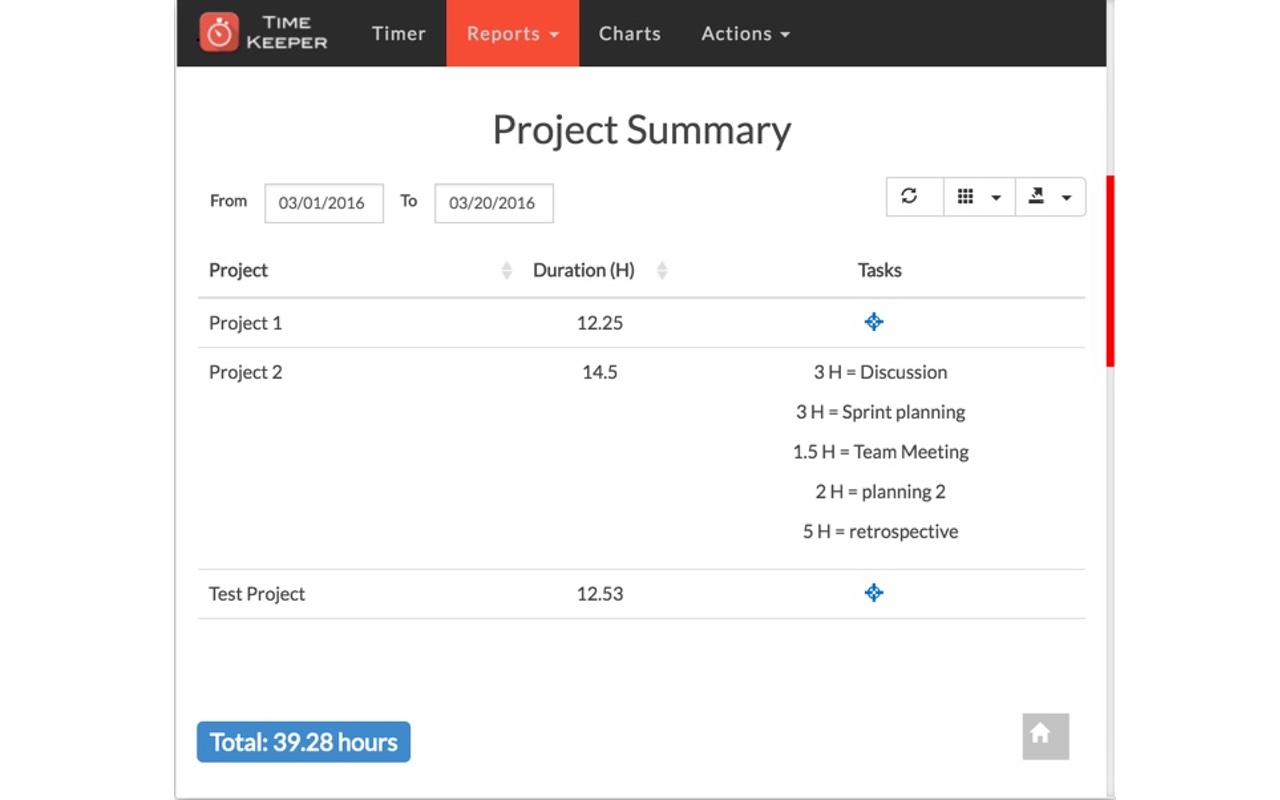Viewport: 1280px width, 800px height.
Task: Open the Actions menu
Action: pos(744,33)
